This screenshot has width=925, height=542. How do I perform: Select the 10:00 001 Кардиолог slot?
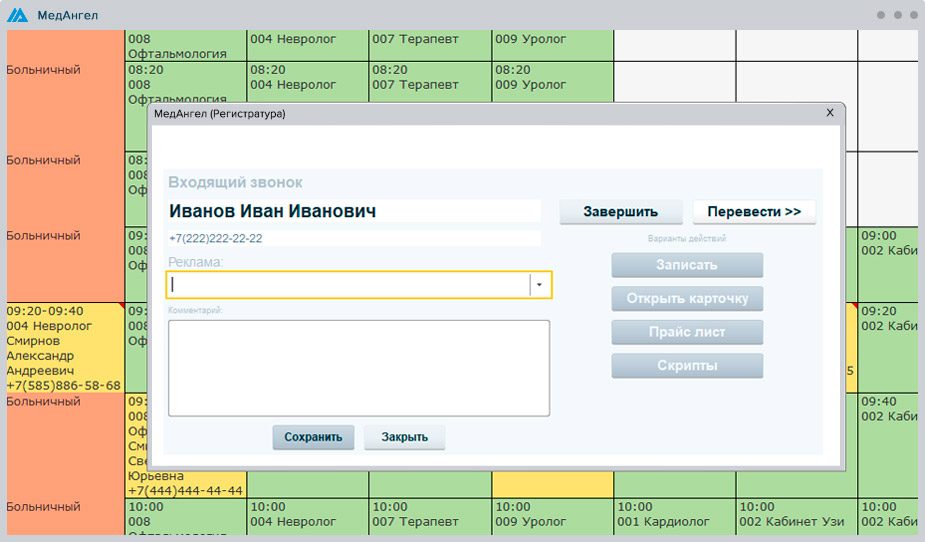point(674,516)
